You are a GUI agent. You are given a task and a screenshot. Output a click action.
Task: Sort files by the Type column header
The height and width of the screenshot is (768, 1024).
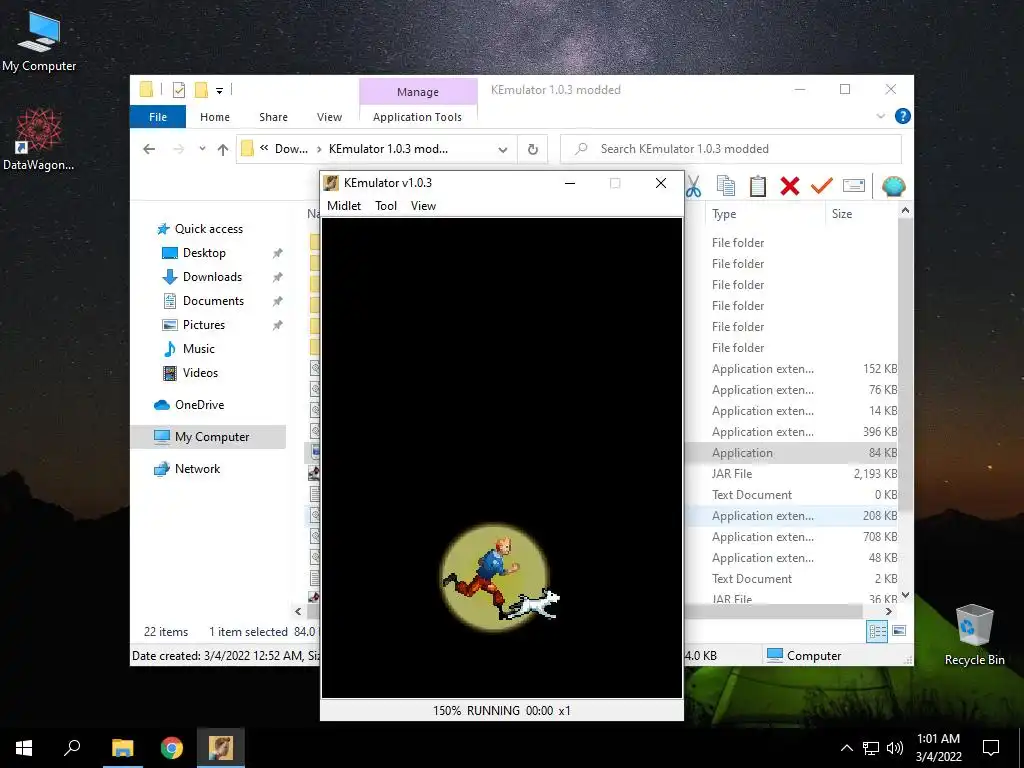tap(724, 214)
